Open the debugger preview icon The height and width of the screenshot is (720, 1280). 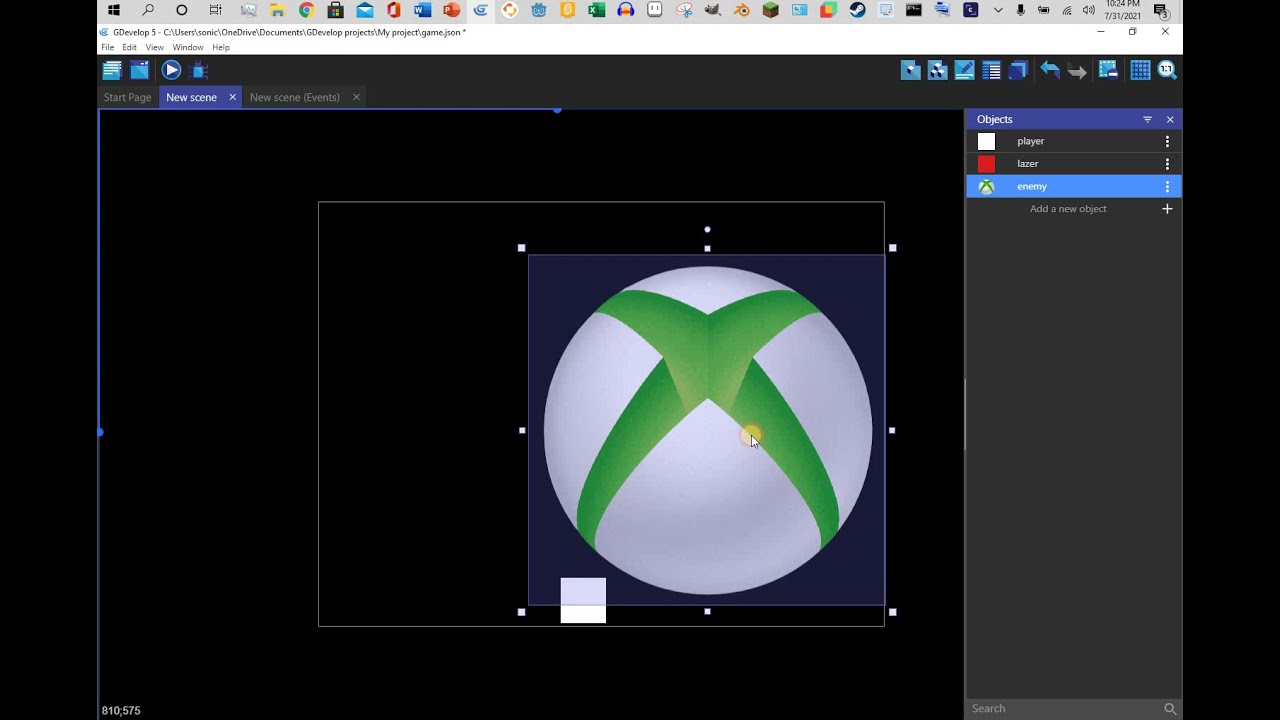pos(199,70)
